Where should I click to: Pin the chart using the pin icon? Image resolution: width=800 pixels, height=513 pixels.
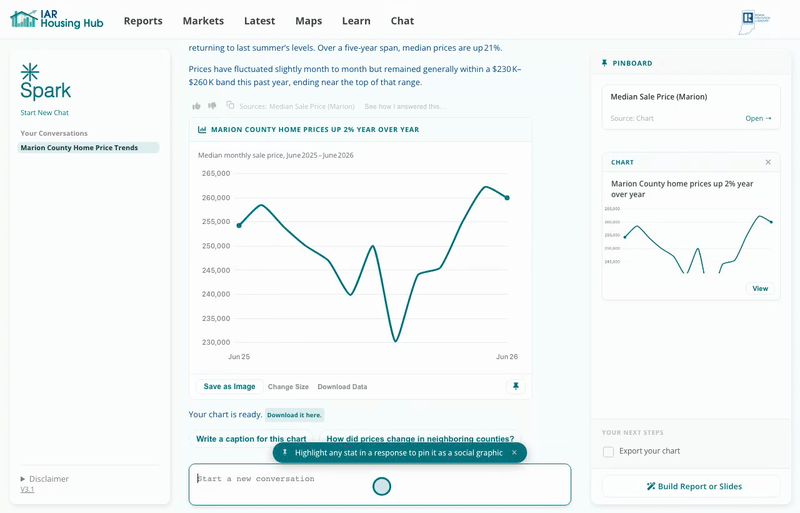click(516, 386)
